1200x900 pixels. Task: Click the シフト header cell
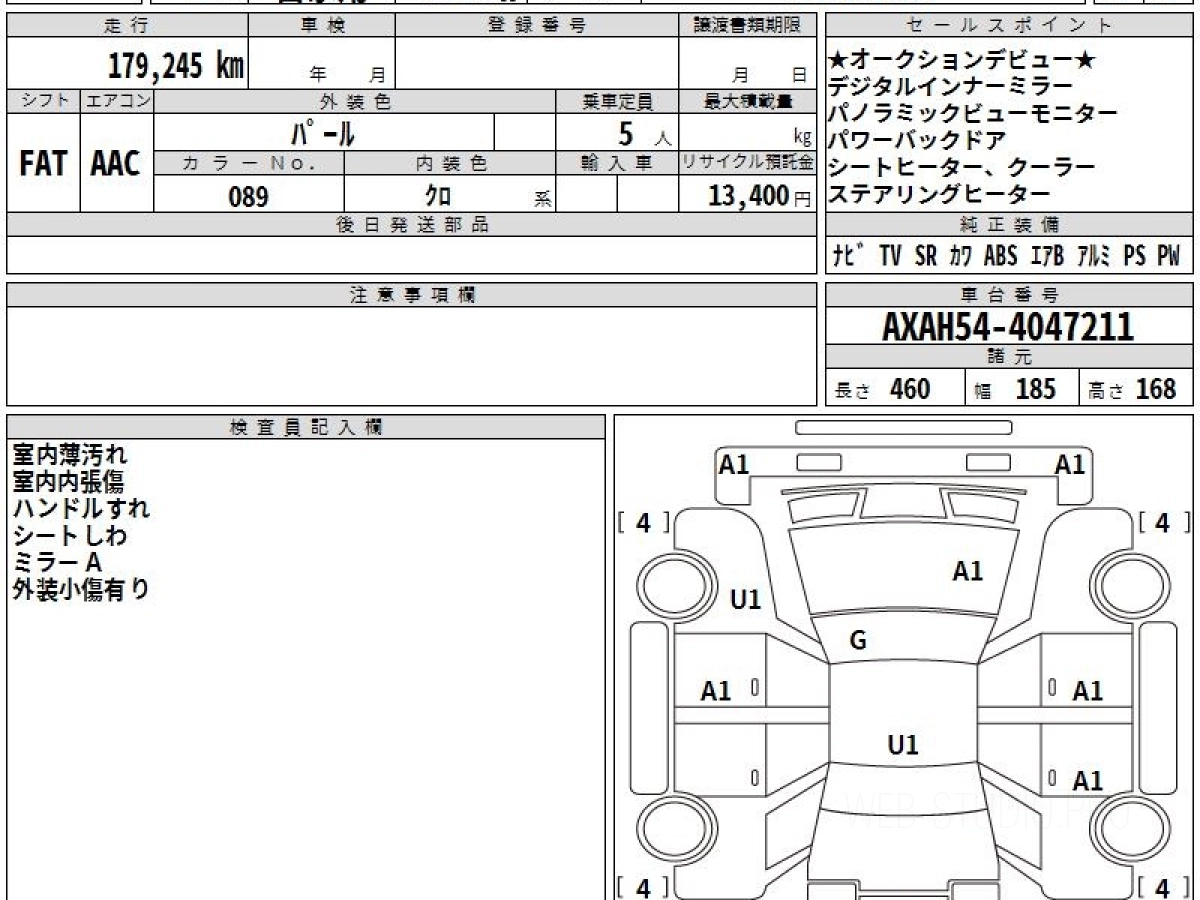(x=43, y=101)
